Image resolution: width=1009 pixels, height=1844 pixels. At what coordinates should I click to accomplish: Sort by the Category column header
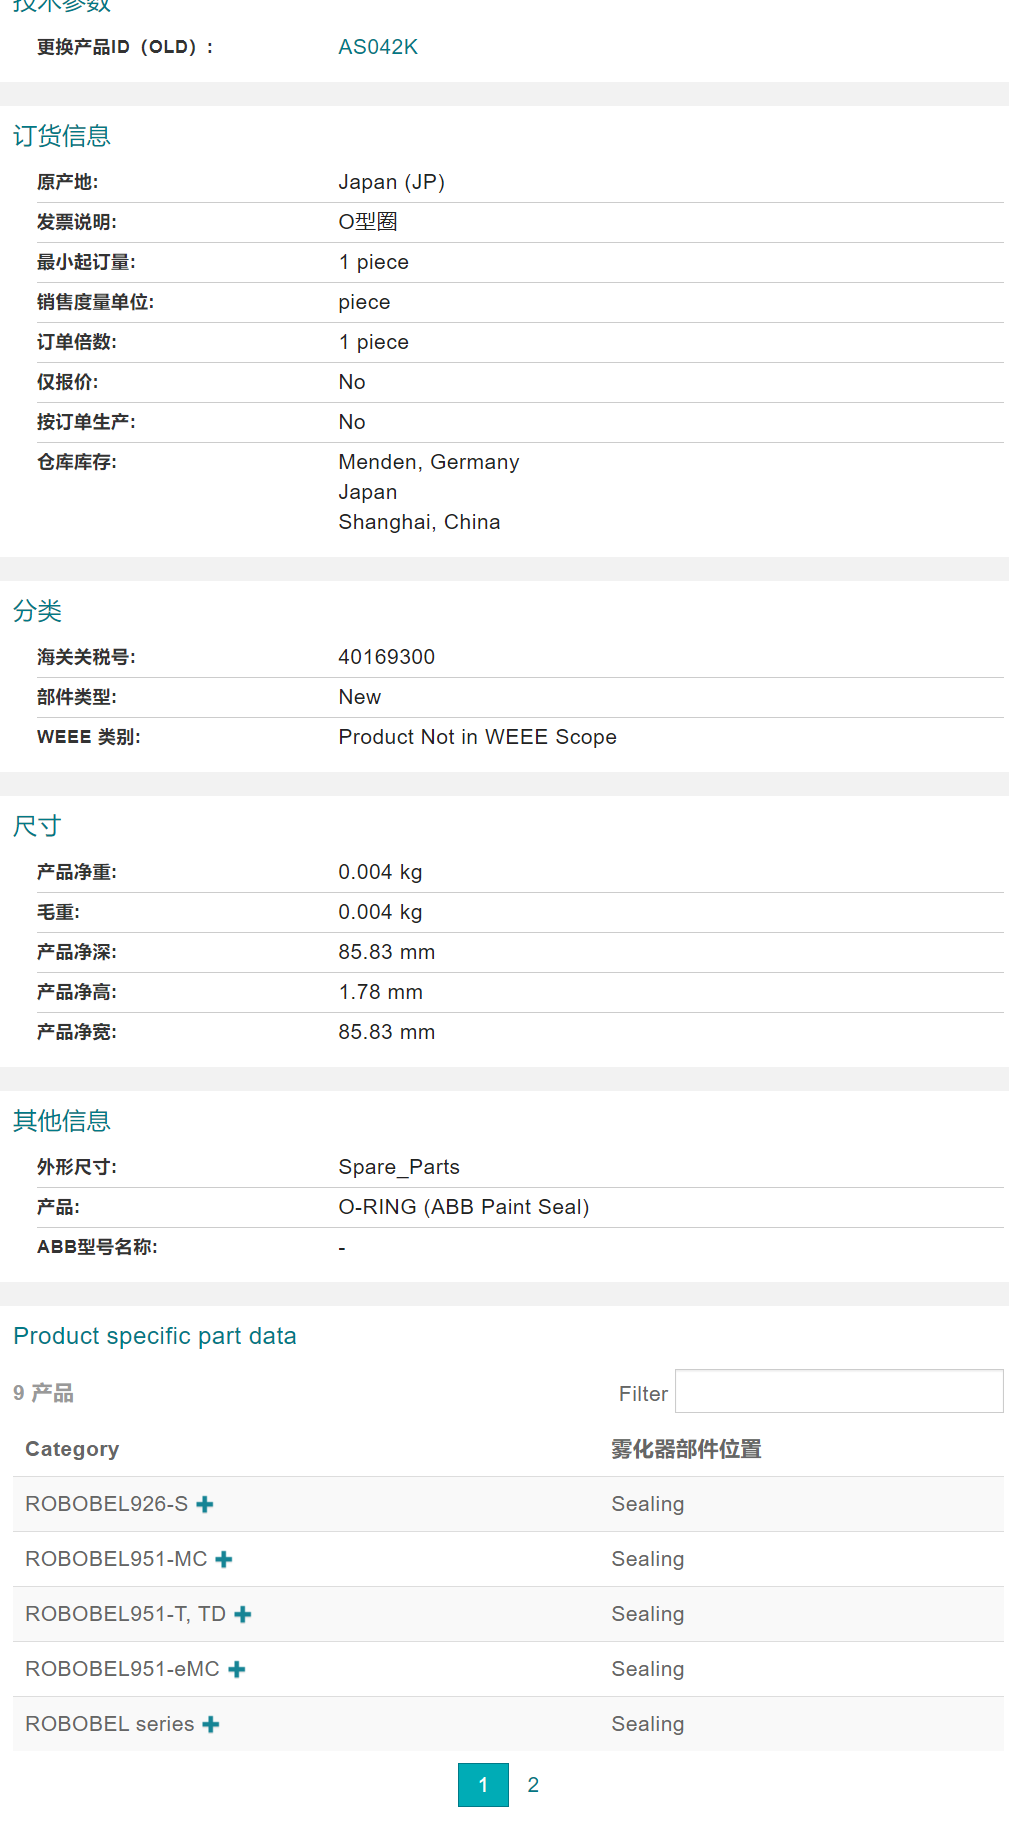[72, 1449]
